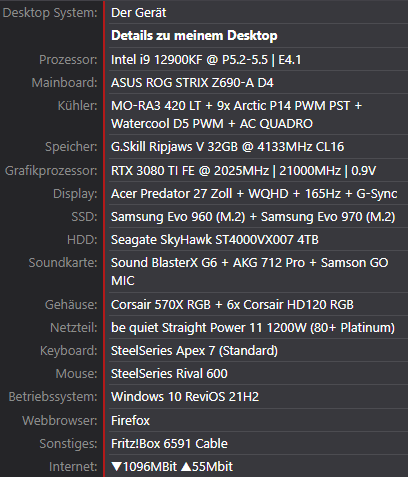This screenshot has height=477, width=408.
Task: Click the Acer Predator 27 Zoll entry
Action: [x=254, y=194]
